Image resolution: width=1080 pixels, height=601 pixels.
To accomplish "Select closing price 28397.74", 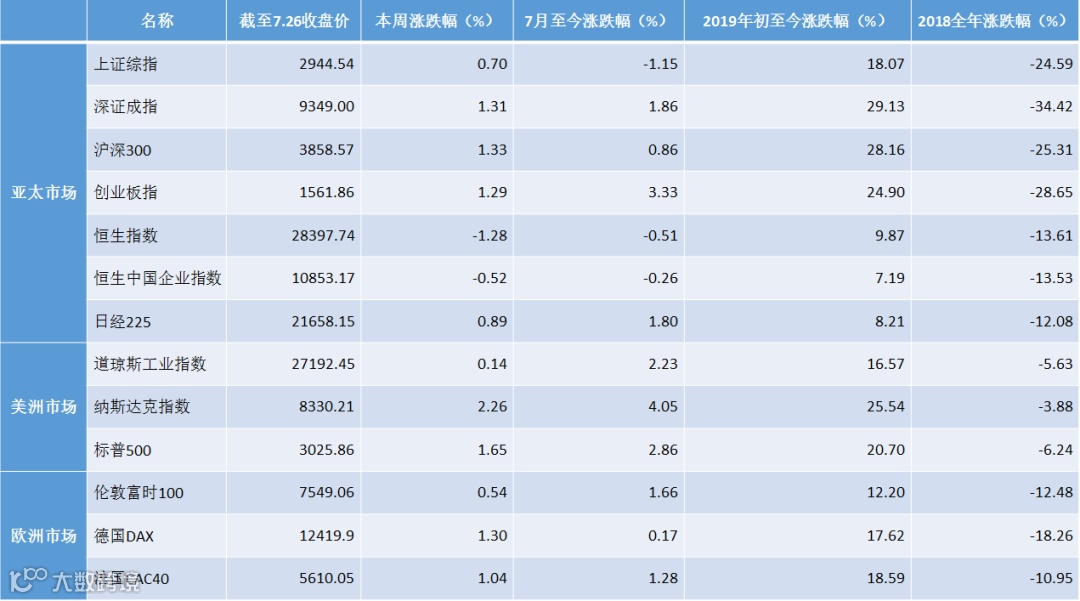I will (x=323, y=235).
